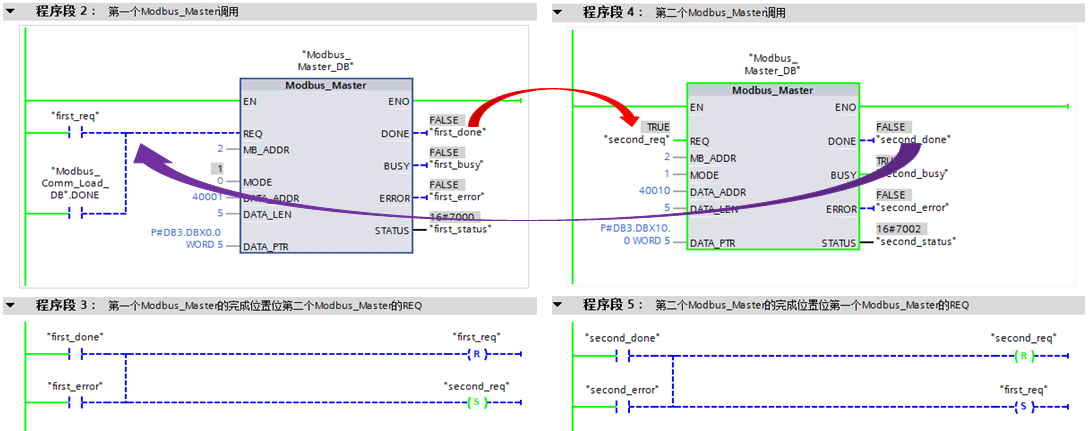Select the first Modbus_Master block header

[326, 85]
